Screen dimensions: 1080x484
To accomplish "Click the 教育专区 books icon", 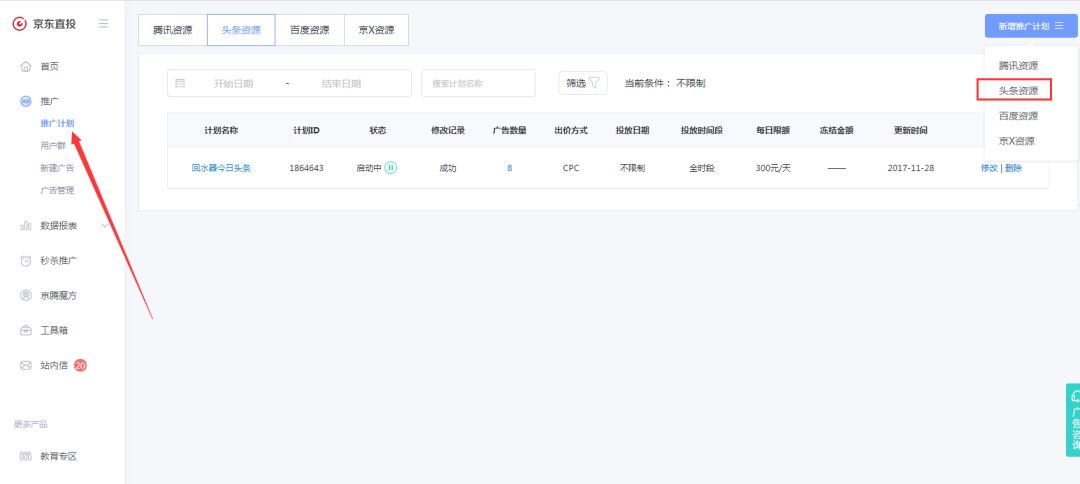I will (25, 456).
